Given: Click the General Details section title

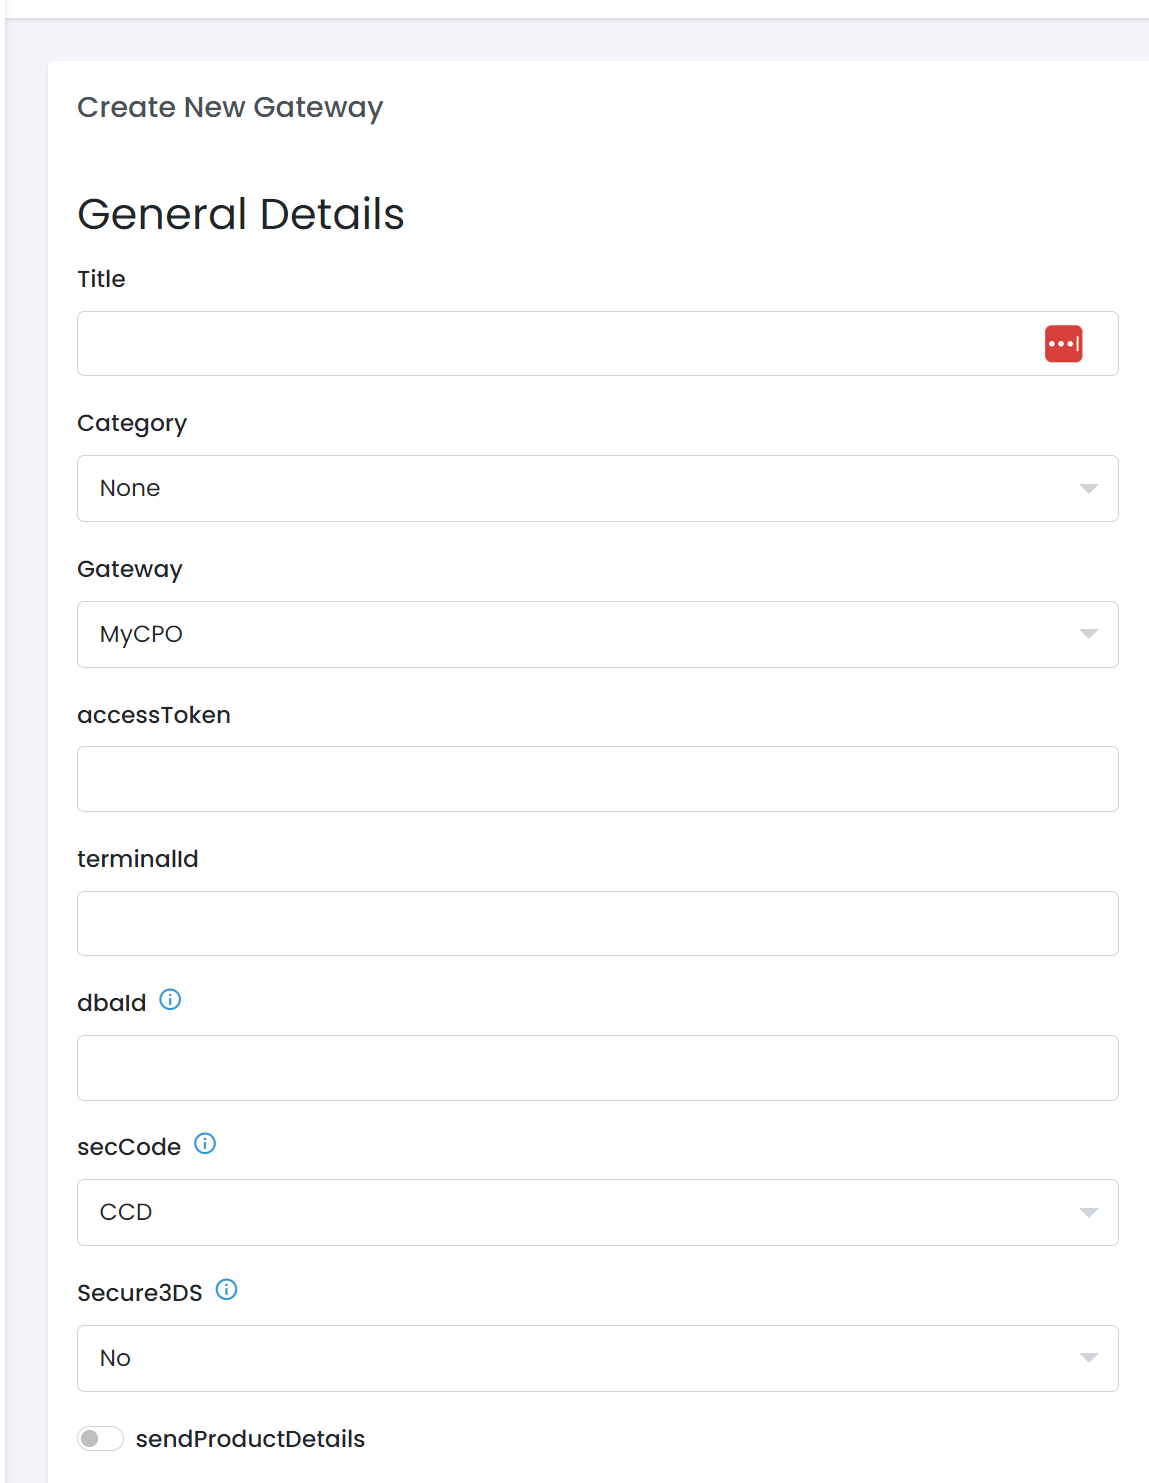Looking at the screenshot, I should pos(241,214).
